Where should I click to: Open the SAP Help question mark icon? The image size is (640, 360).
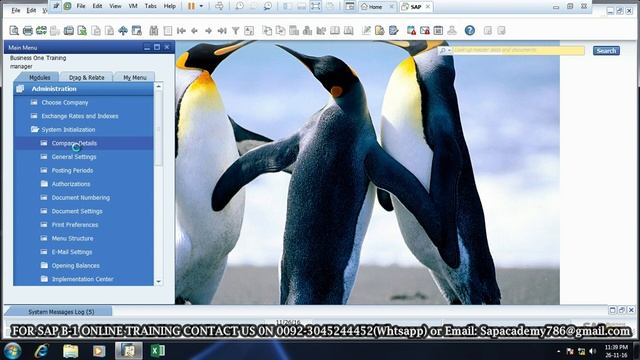point(469,30)
